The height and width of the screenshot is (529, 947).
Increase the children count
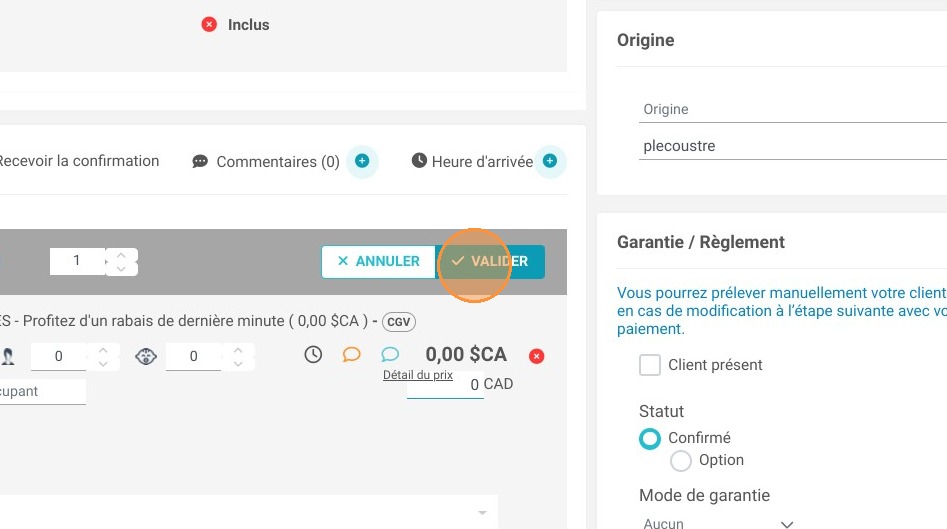238,350
